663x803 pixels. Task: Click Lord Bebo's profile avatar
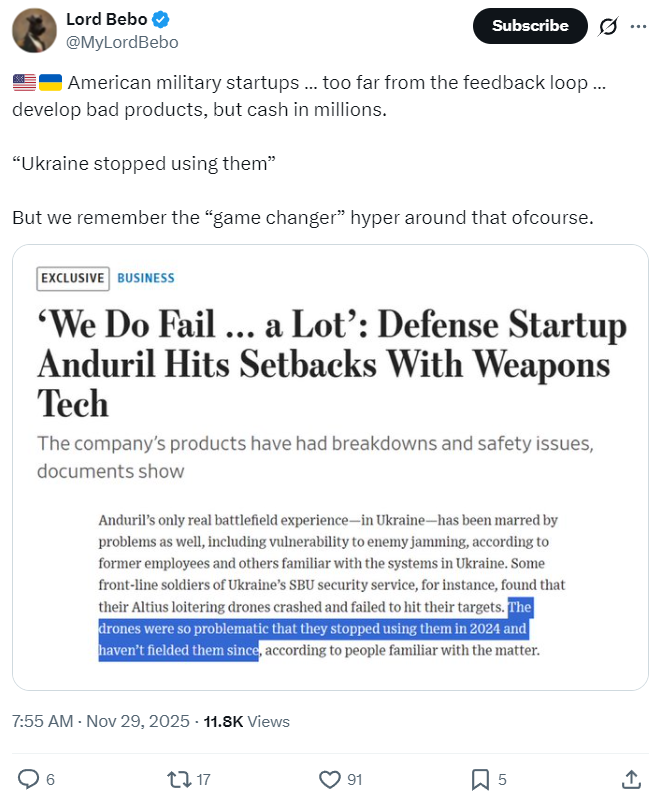click(x=34, y=30)
